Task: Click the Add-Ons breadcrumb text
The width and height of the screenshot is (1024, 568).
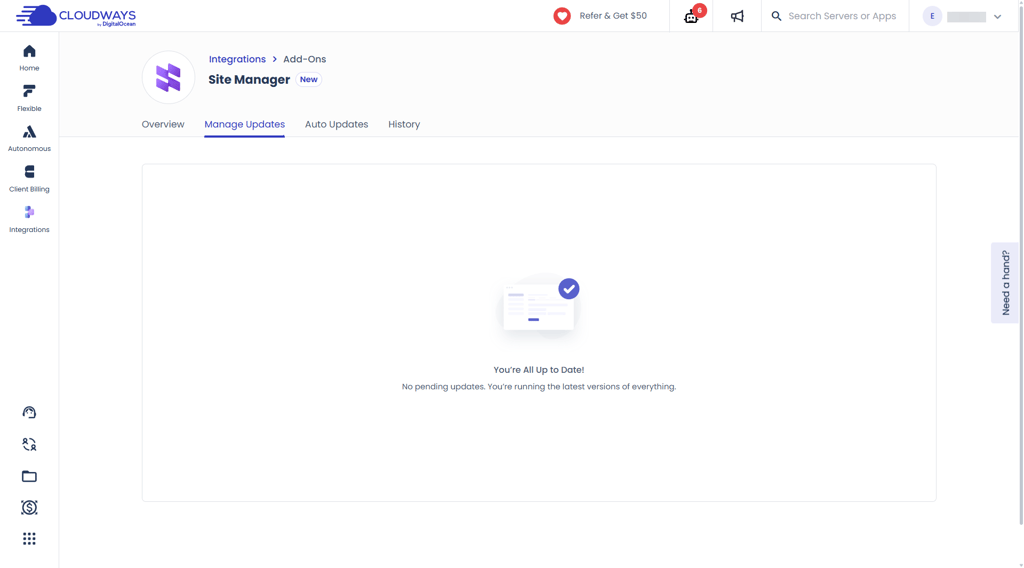Action: coord(304,59)
